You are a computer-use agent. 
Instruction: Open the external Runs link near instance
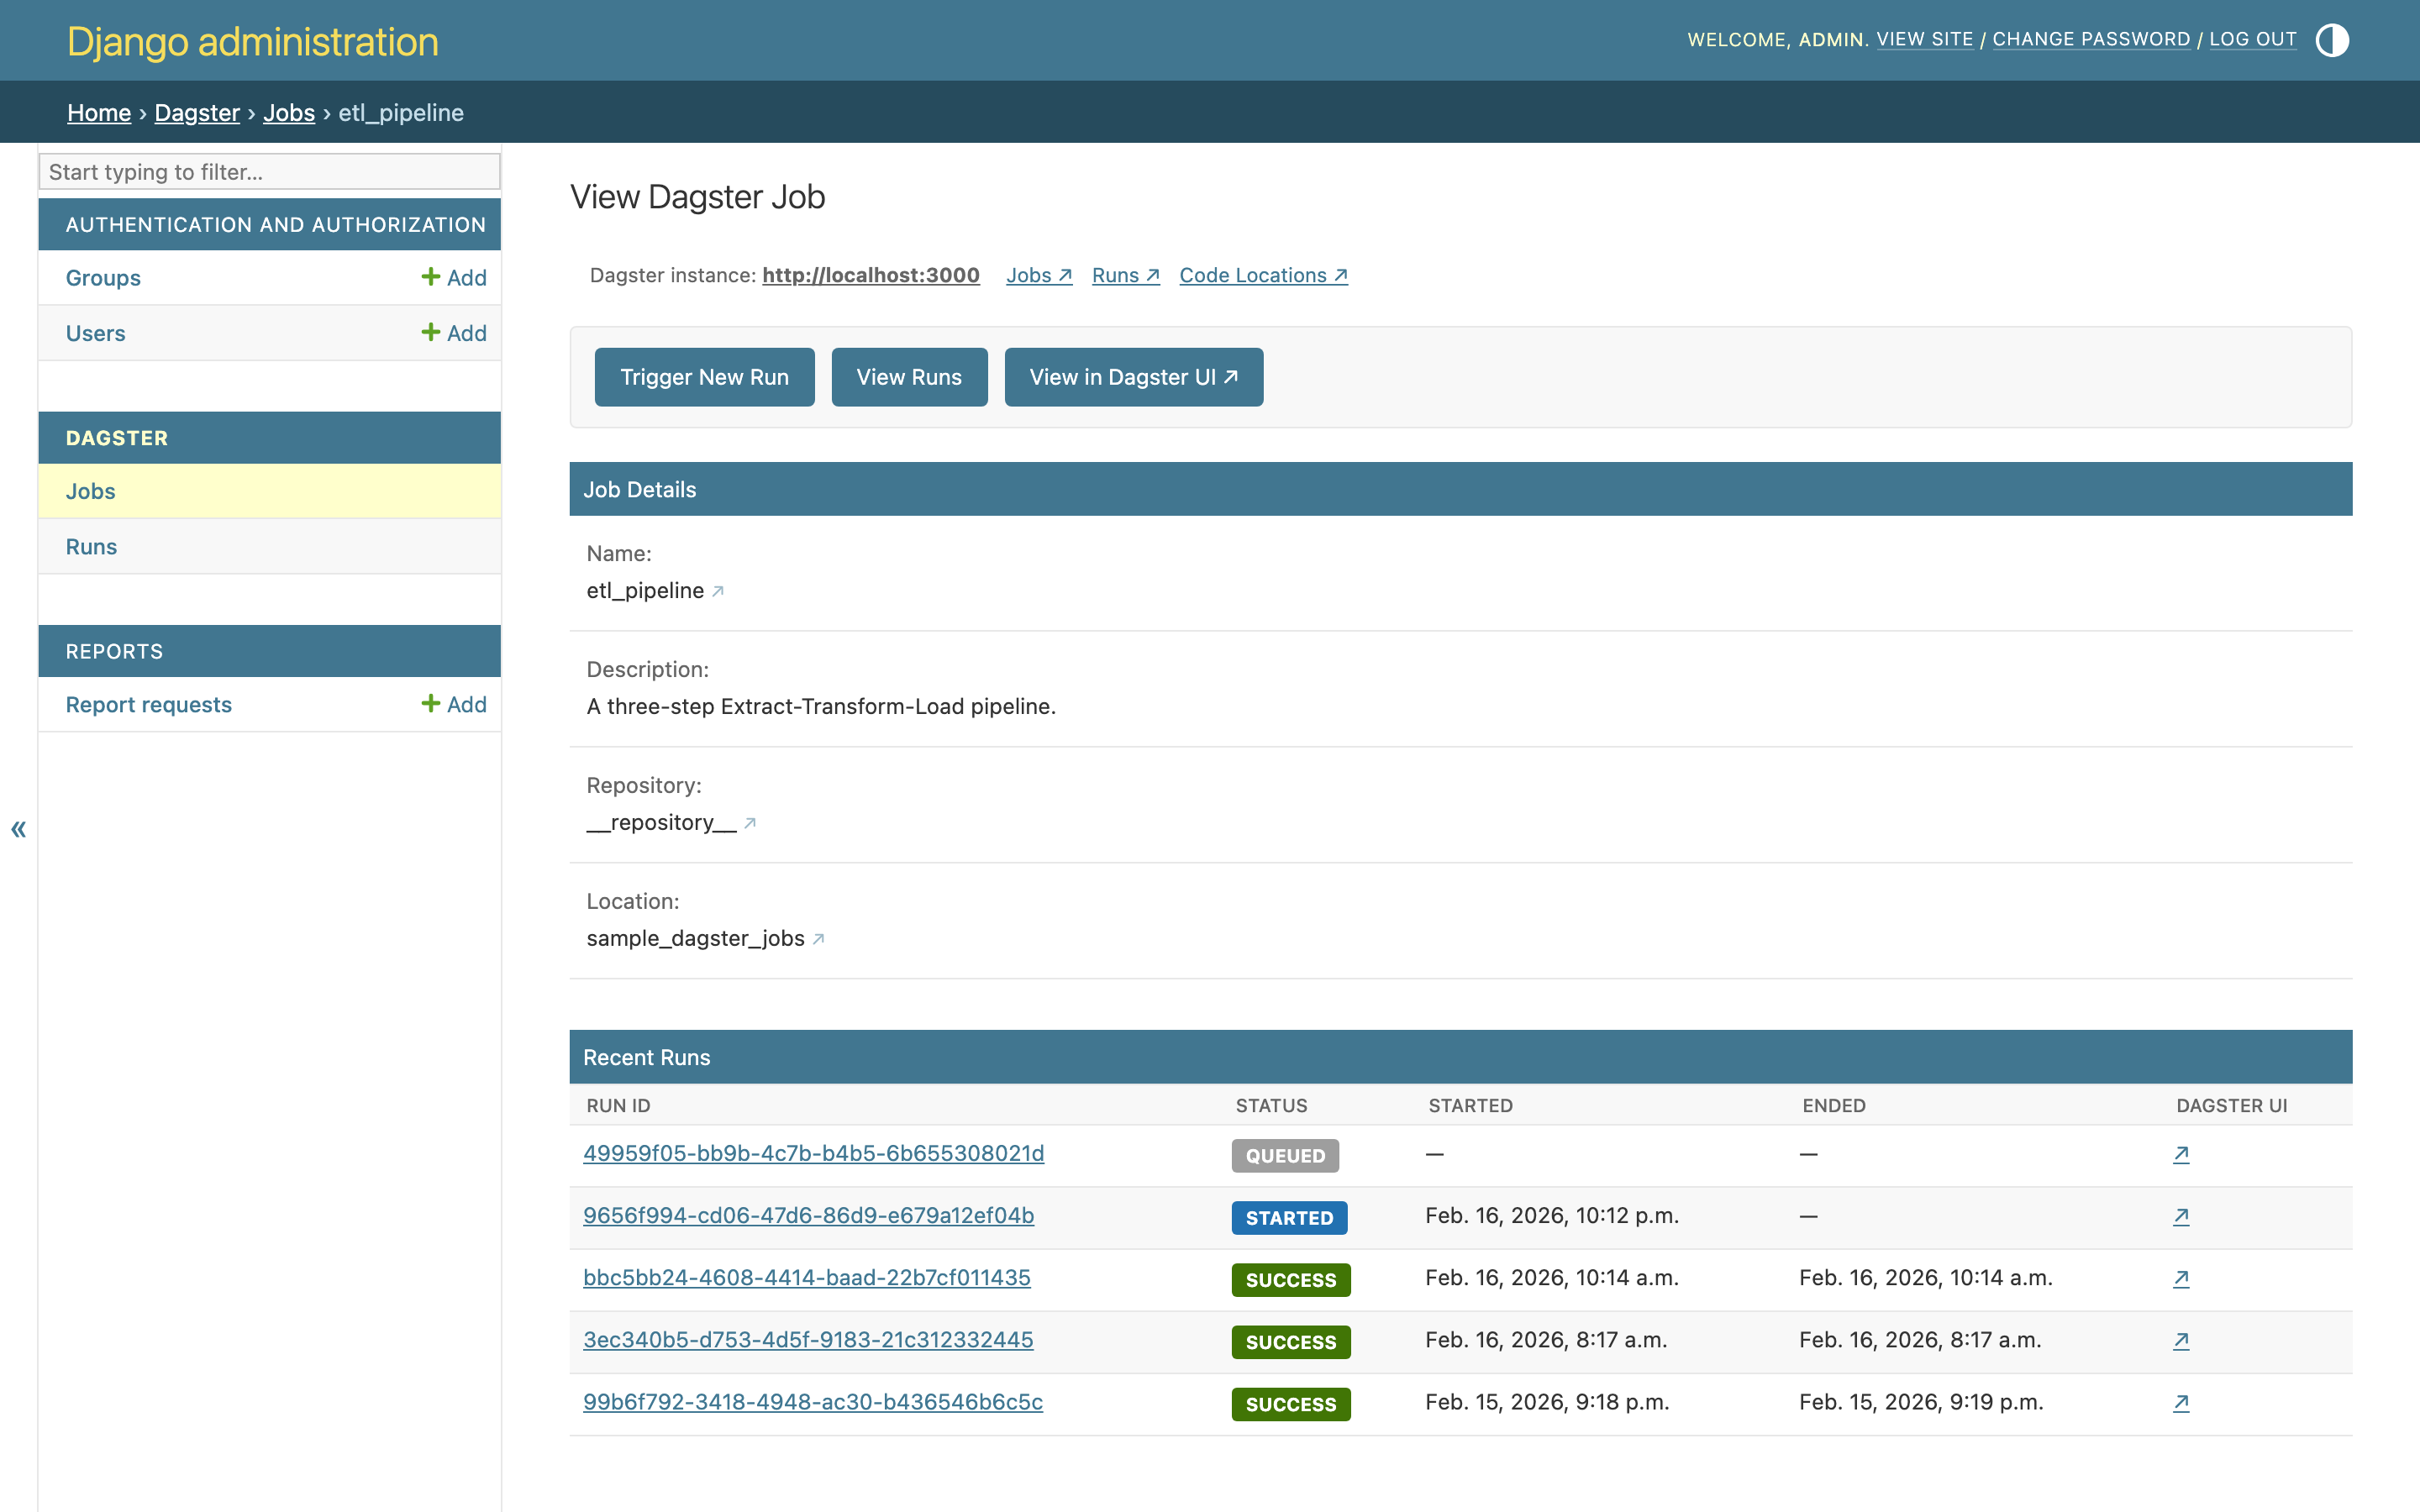coord(1126,275)
